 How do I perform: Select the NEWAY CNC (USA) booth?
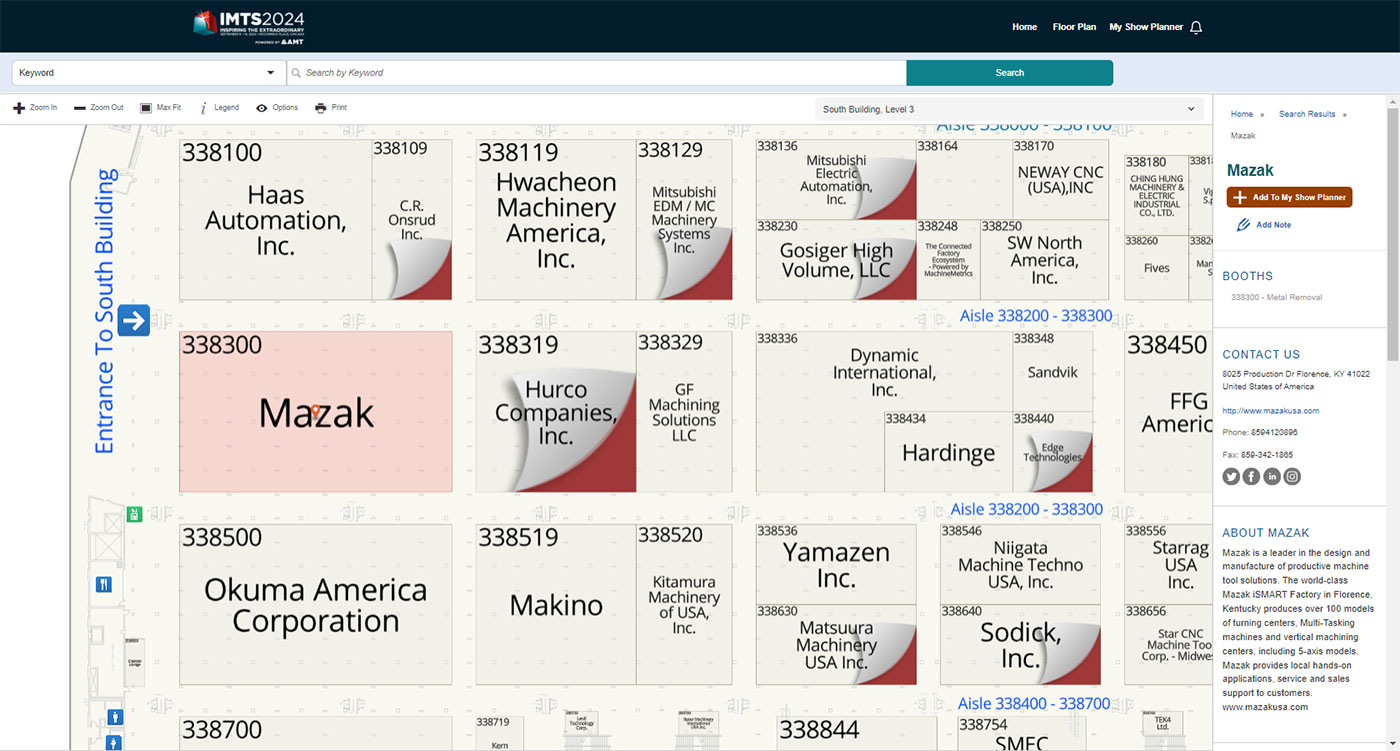point(1060,180)
